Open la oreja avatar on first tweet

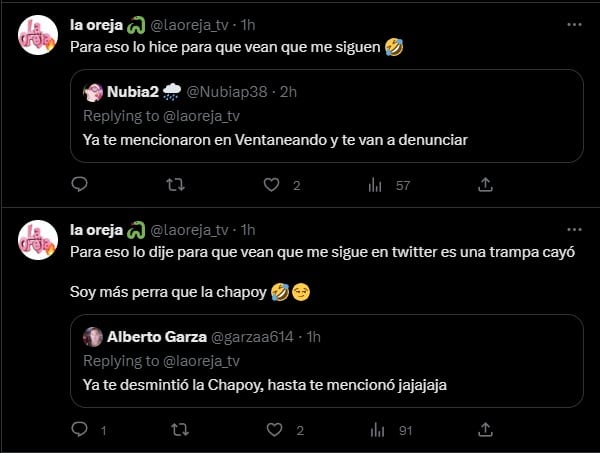[38, 36]
